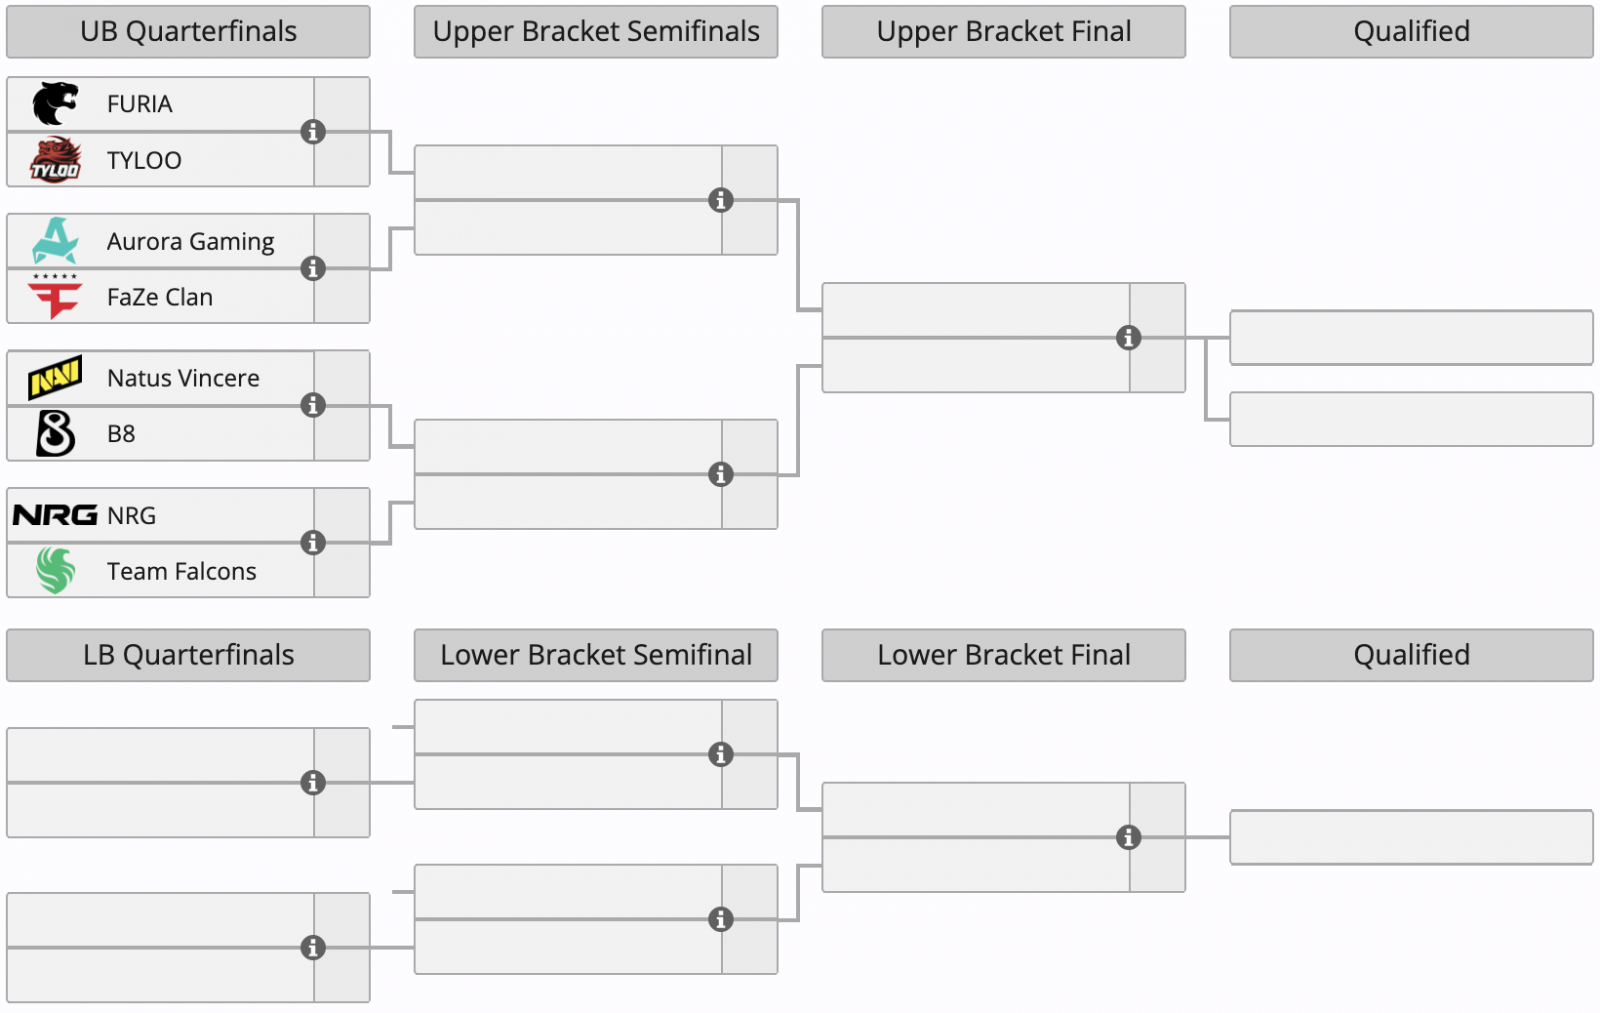The width and height of the screenshot is (1600, 1013).
Task: Show match info for NRG vs Team Falcons
Action: click(313, 543)
